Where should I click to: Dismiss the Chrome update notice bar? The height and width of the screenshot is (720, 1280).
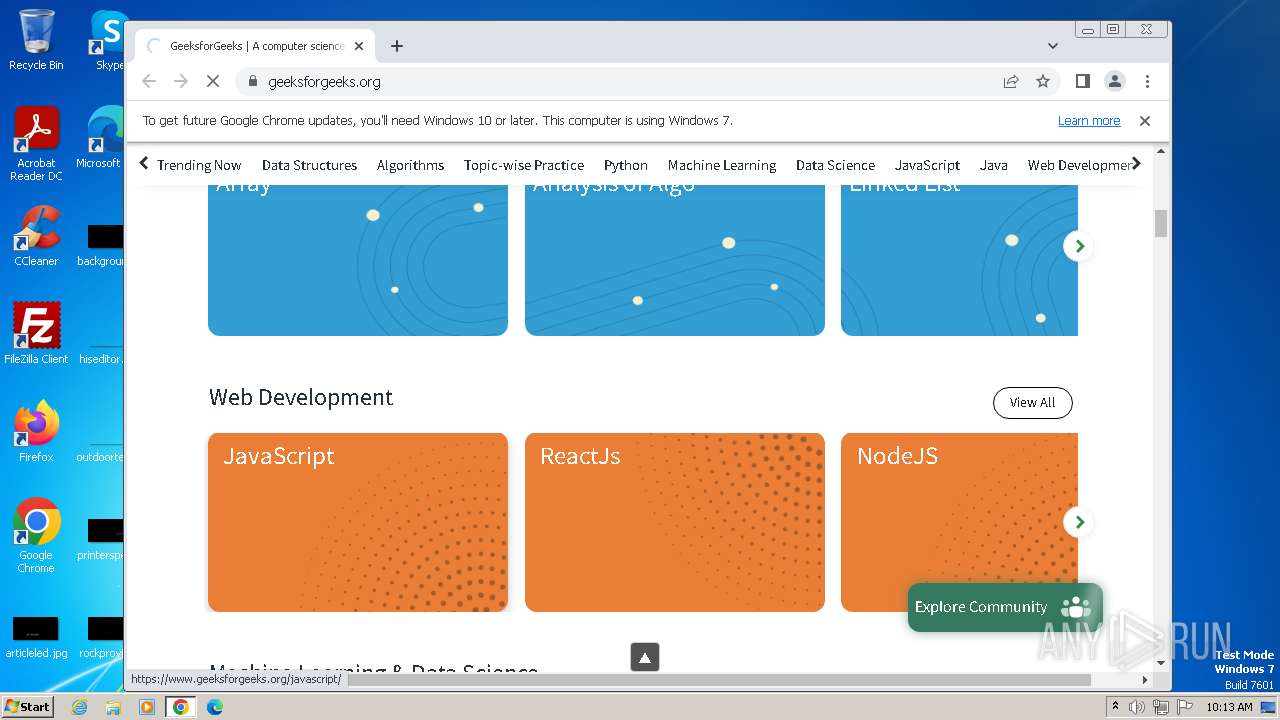pyautogui.click(x=1145, y=120)
